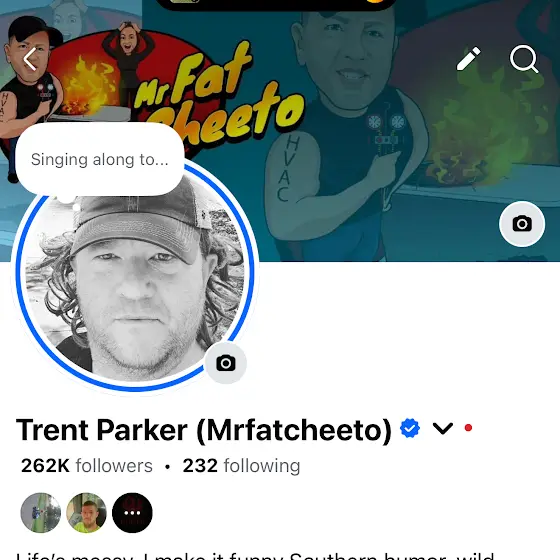The height and width of the screenshot is (560, 560).
Task: Click the blue verified badge
Action: [x=410, y=428]
